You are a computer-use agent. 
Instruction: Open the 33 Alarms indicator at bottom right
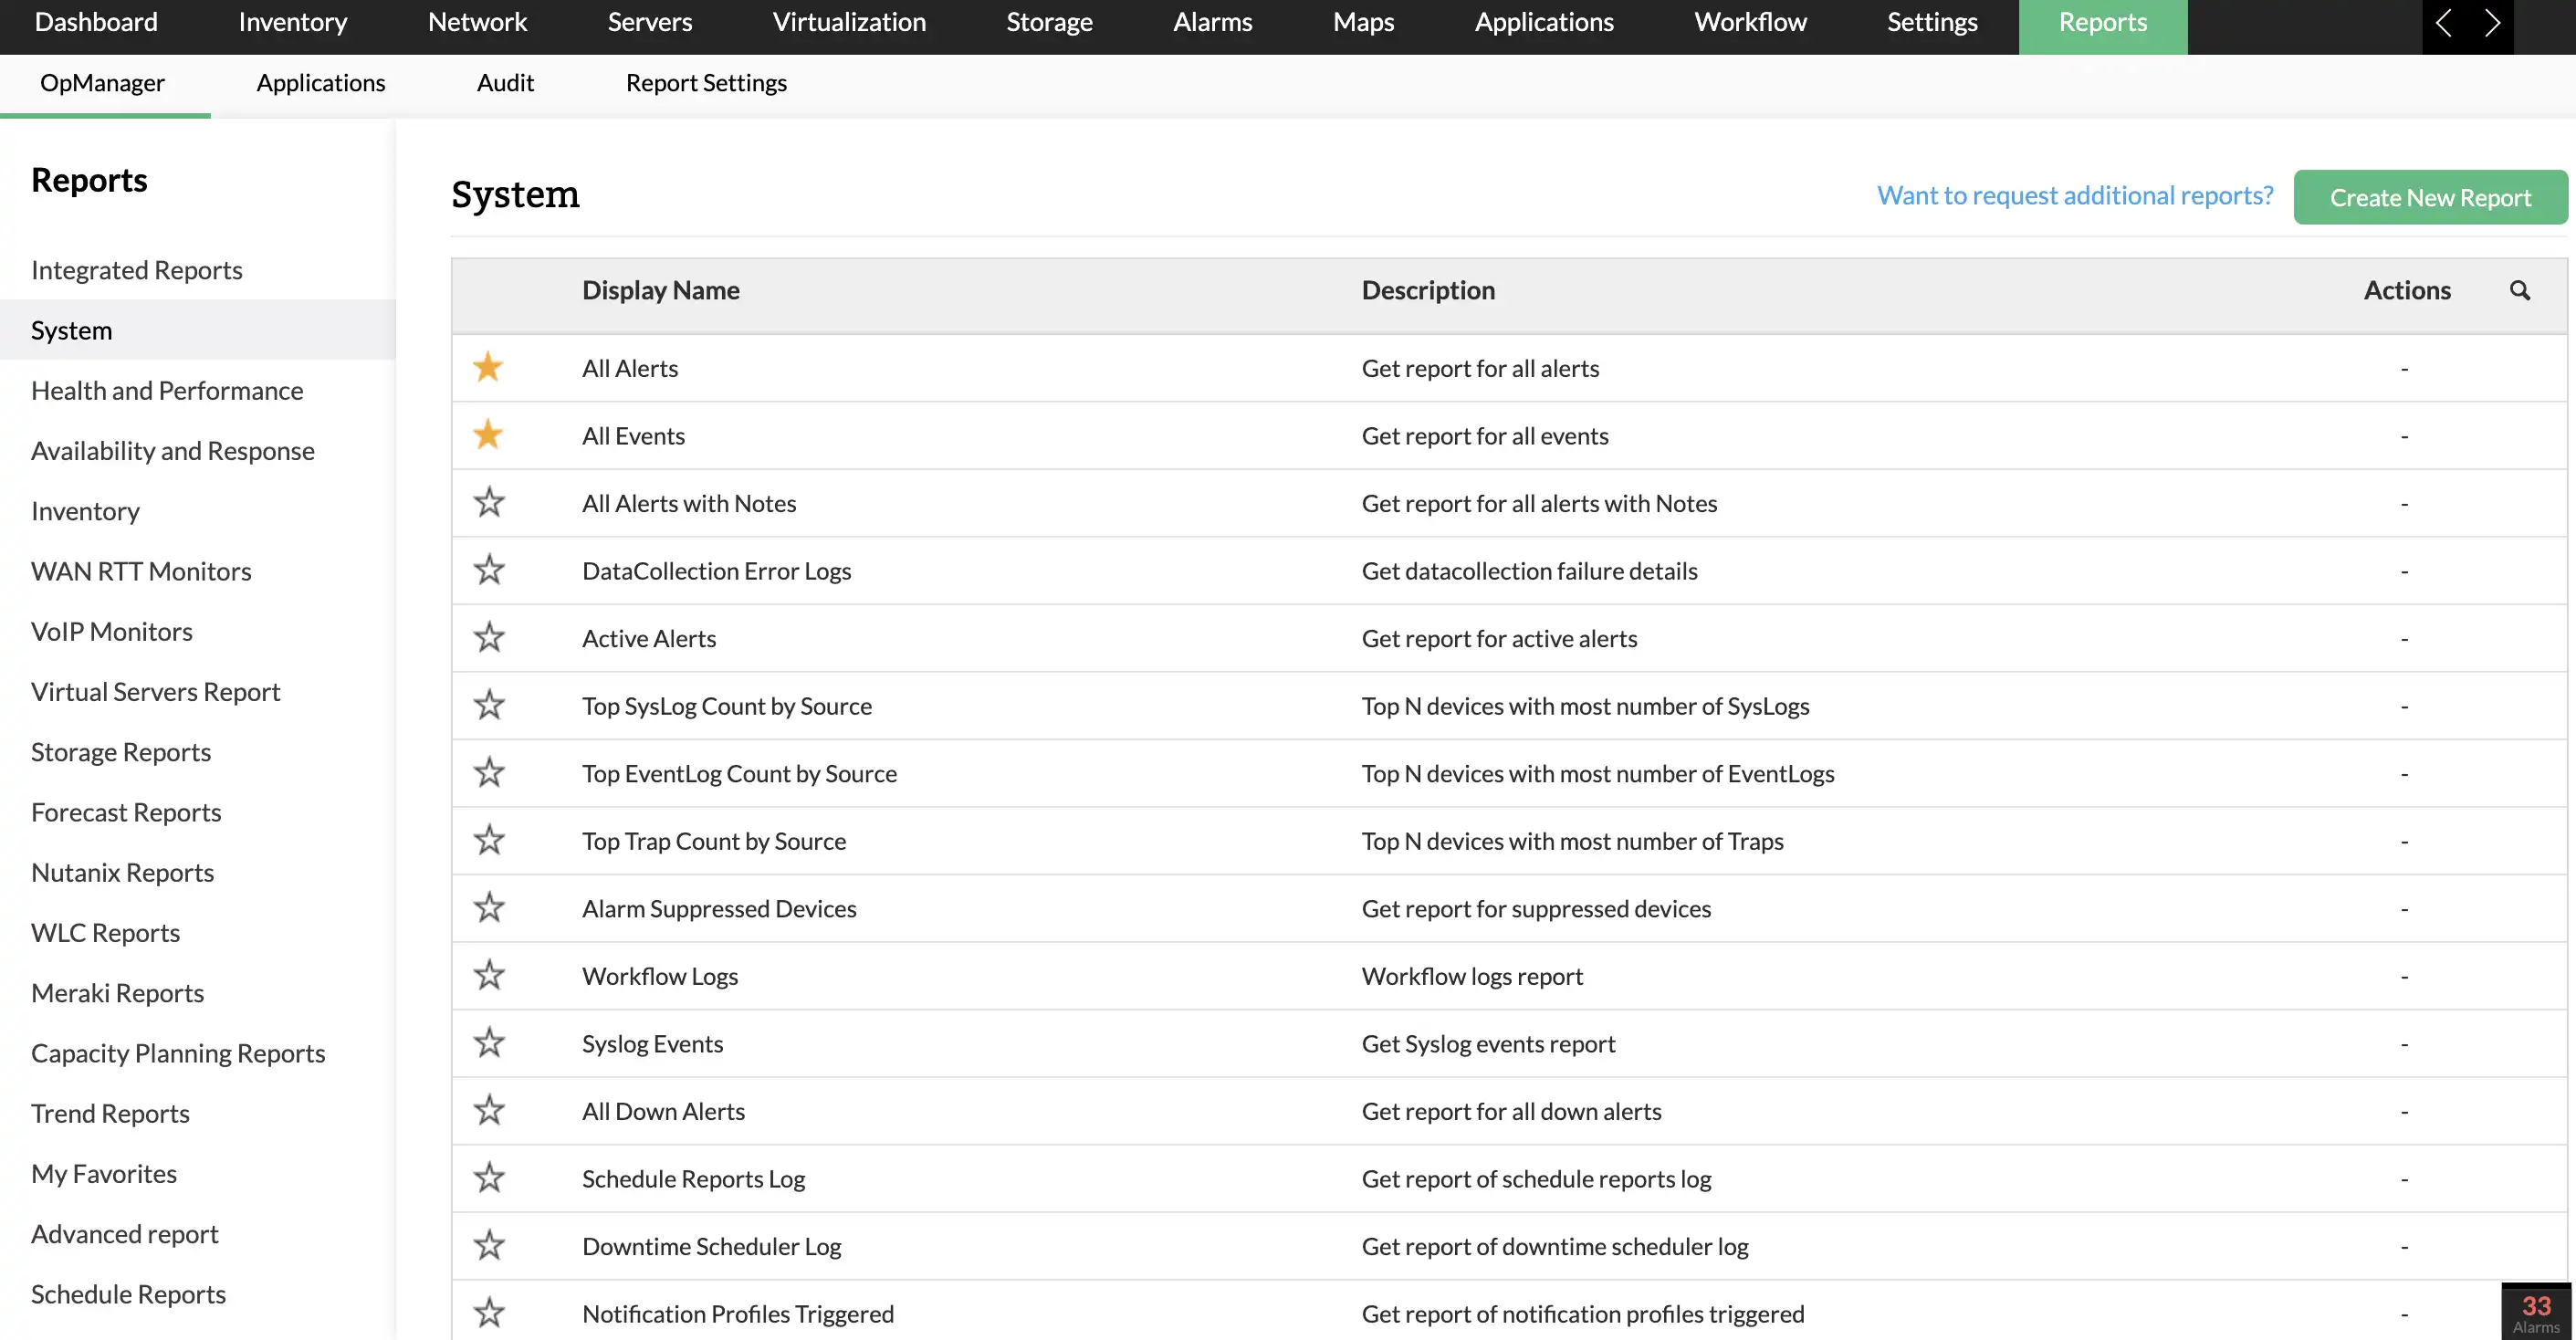click(2535, 1311)
